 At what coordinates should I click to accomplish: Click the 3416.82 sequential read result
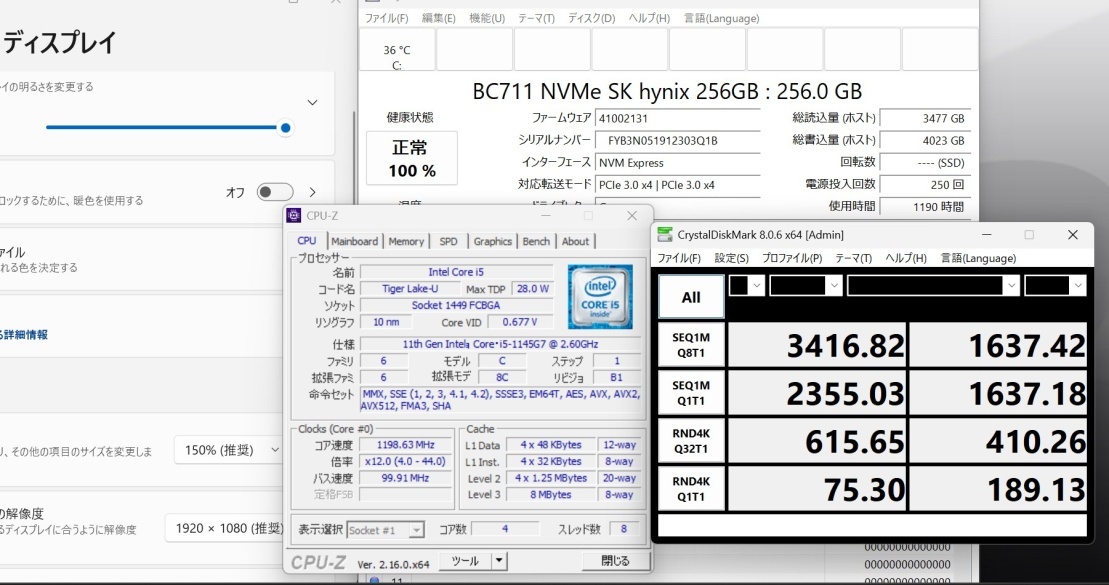point(817,345)
